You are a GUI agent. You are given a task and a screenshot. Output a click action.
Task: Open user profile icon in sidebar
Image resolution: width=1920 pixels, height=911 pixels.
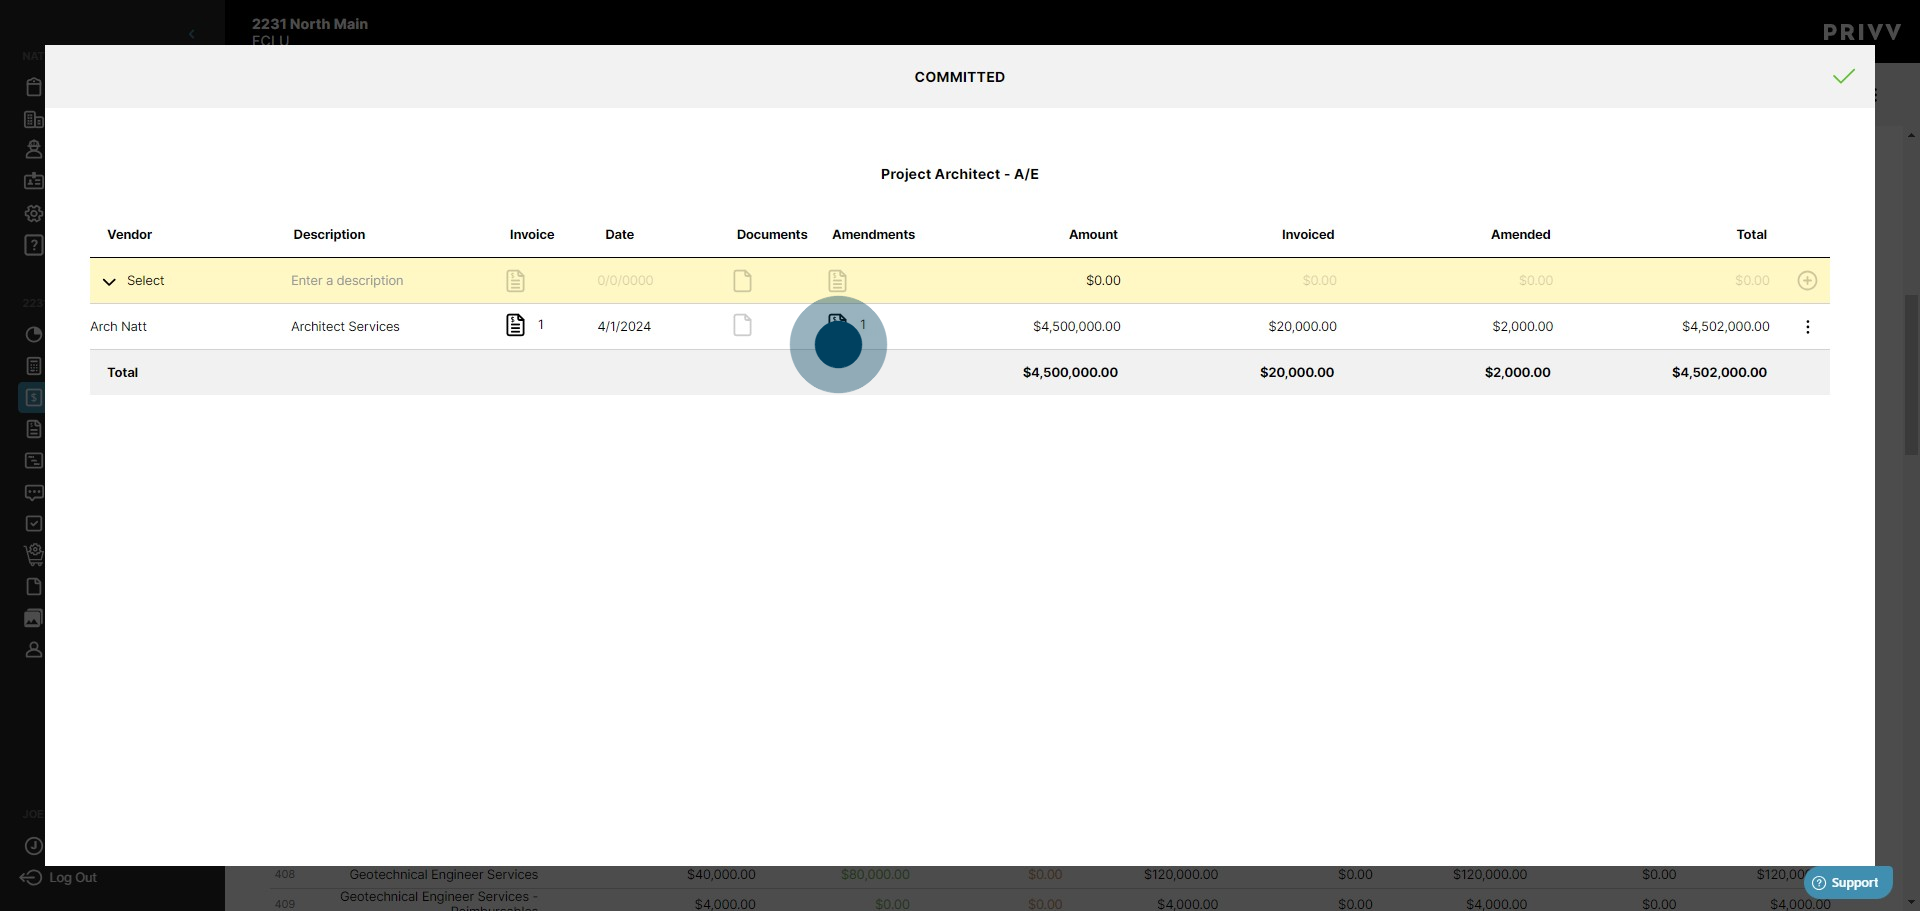33,650
